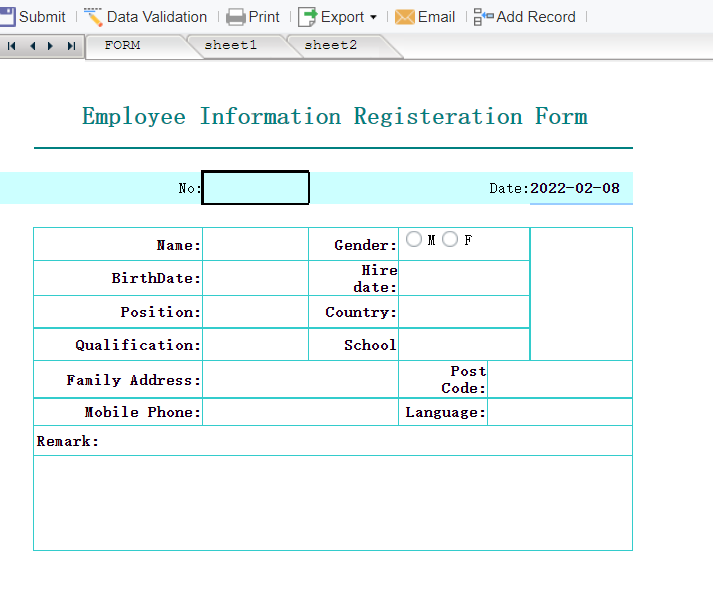Screen dimensions: 713x591
Task: Click the Hire date input cell
Action: click(464, 278)
